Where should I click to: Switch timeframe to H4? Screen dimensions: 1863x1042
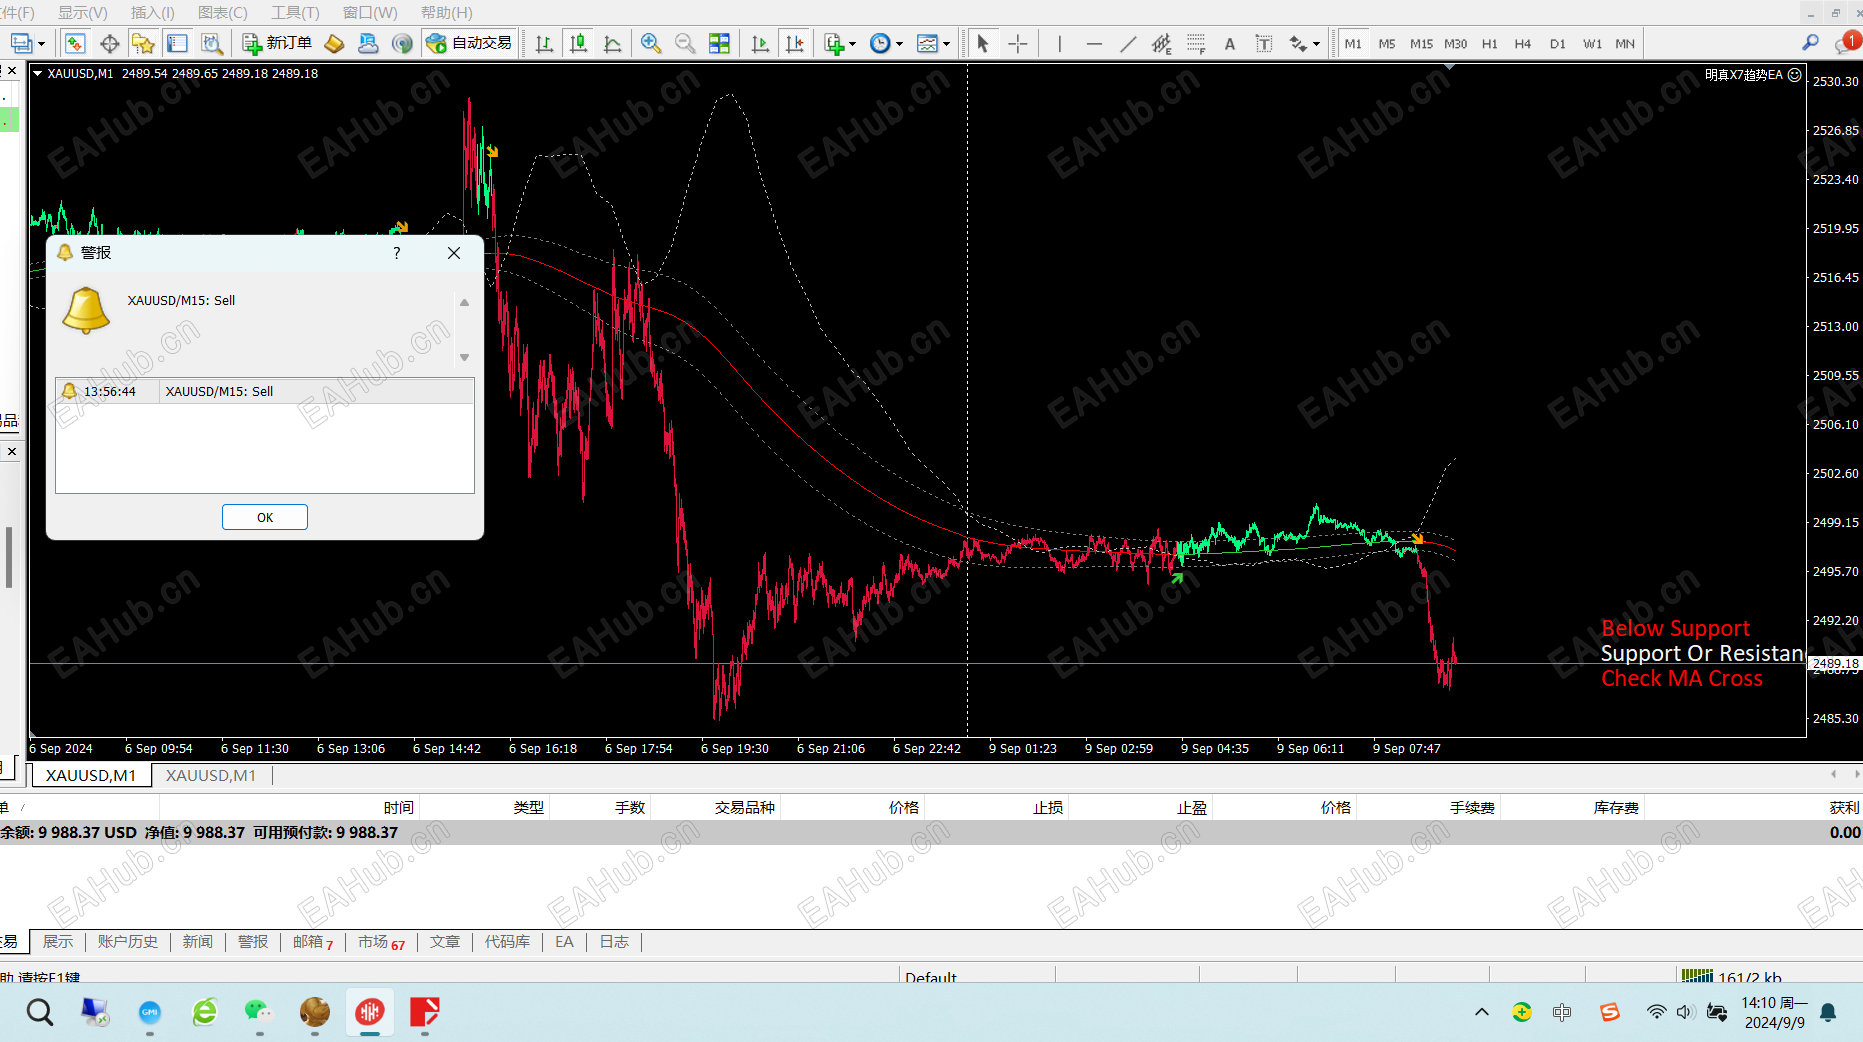1523,44
